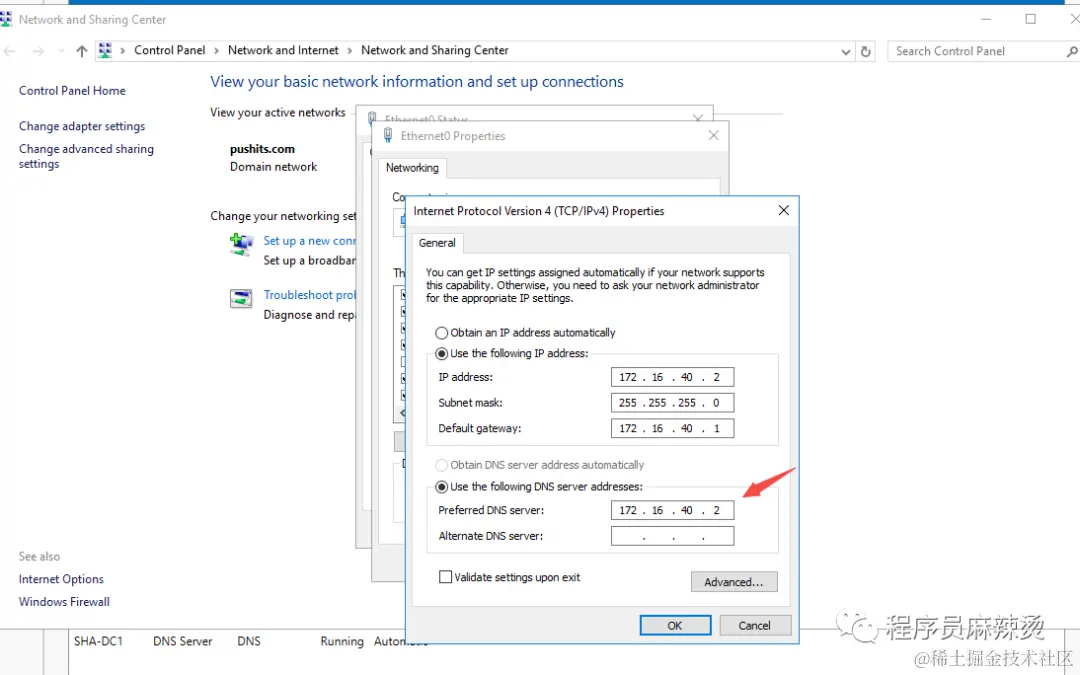Screen dimensions: 1080x675
Task: Select Use the following IP address
Action: coord(512,353)
